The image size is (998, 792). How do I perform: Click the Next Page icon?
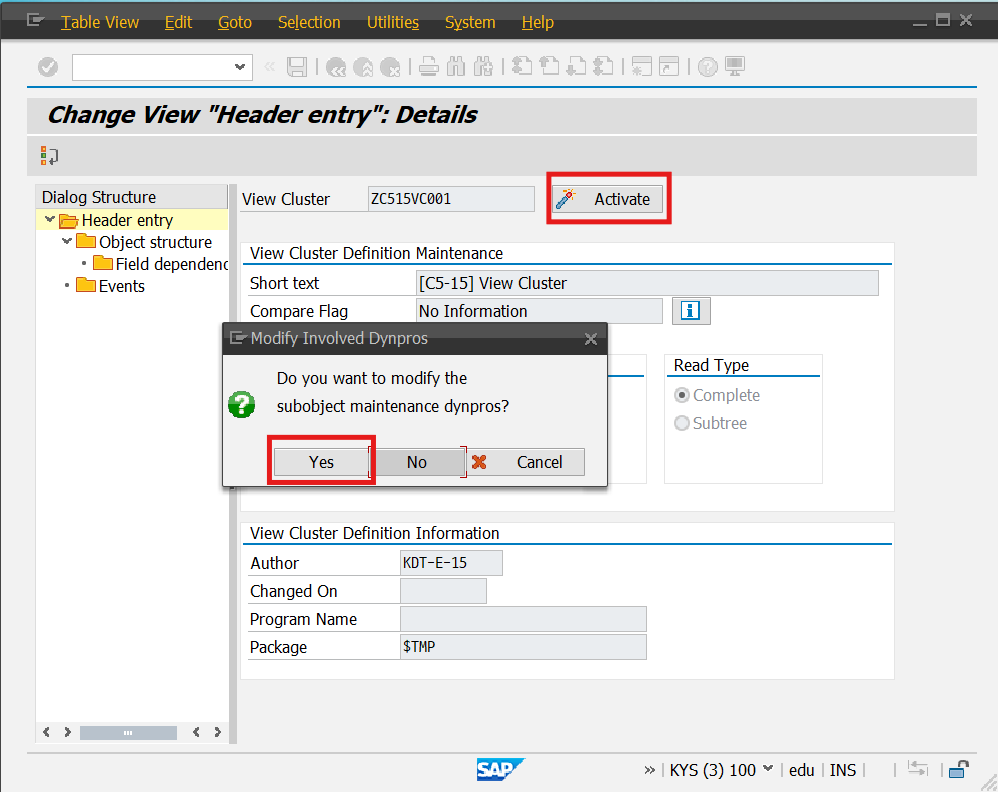click(x=576, y=67)
